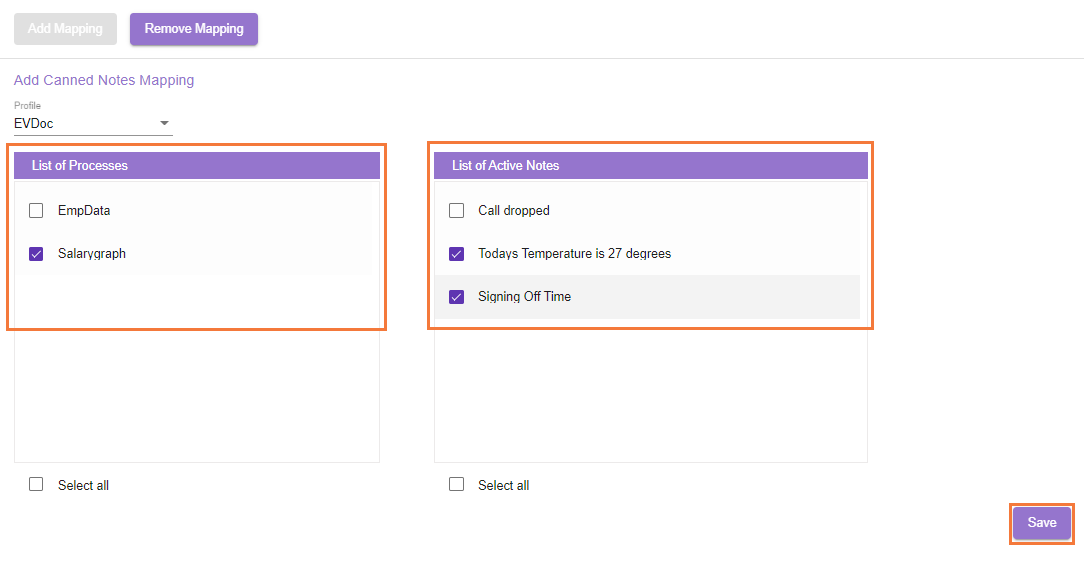Tick the Call dropped note checkbox
This screenshot has width=1084, height=562.
tap(457, 211)
